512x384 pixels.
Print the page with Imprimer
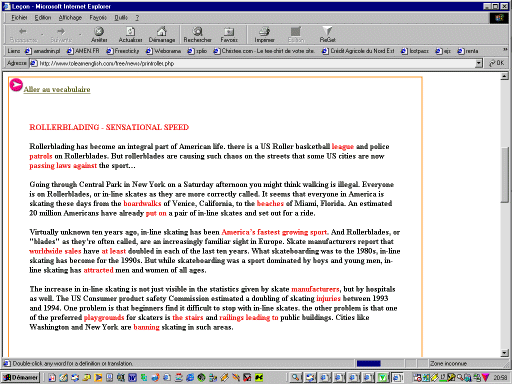[264, 35]
